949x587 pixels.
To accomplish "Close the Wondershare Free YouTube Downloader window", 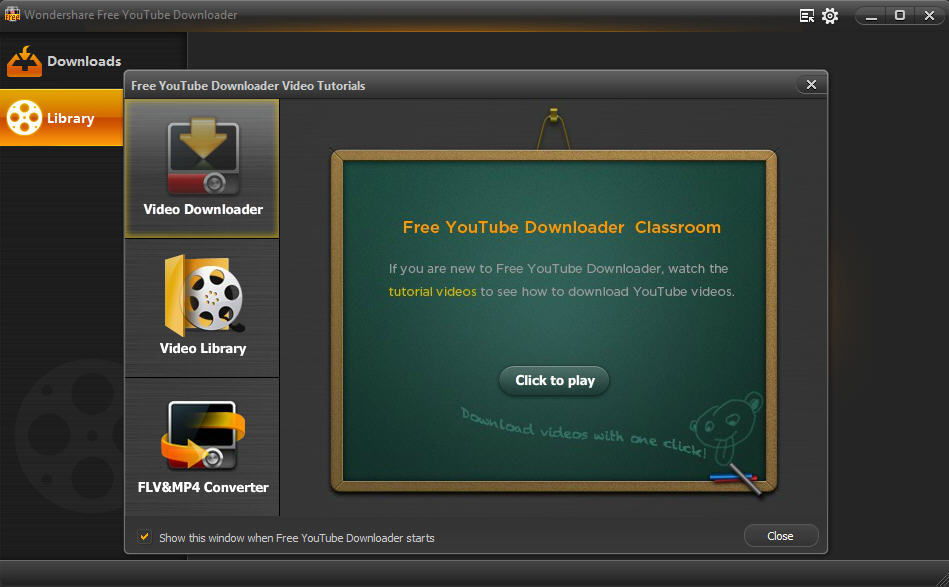I will point(929,16).
